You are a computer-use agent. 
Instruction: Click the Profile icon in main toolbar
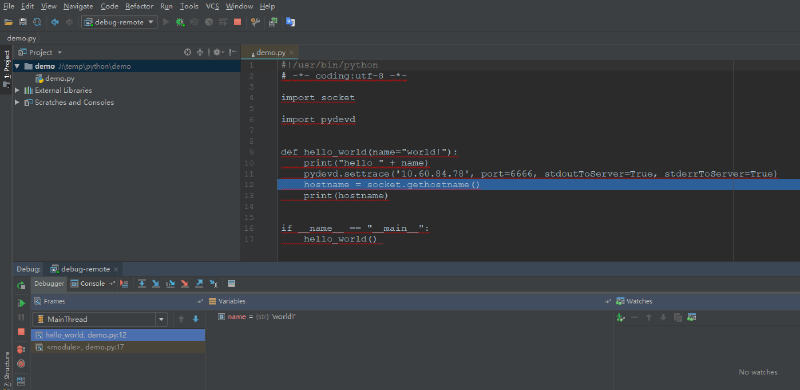[x=209, y=22]
